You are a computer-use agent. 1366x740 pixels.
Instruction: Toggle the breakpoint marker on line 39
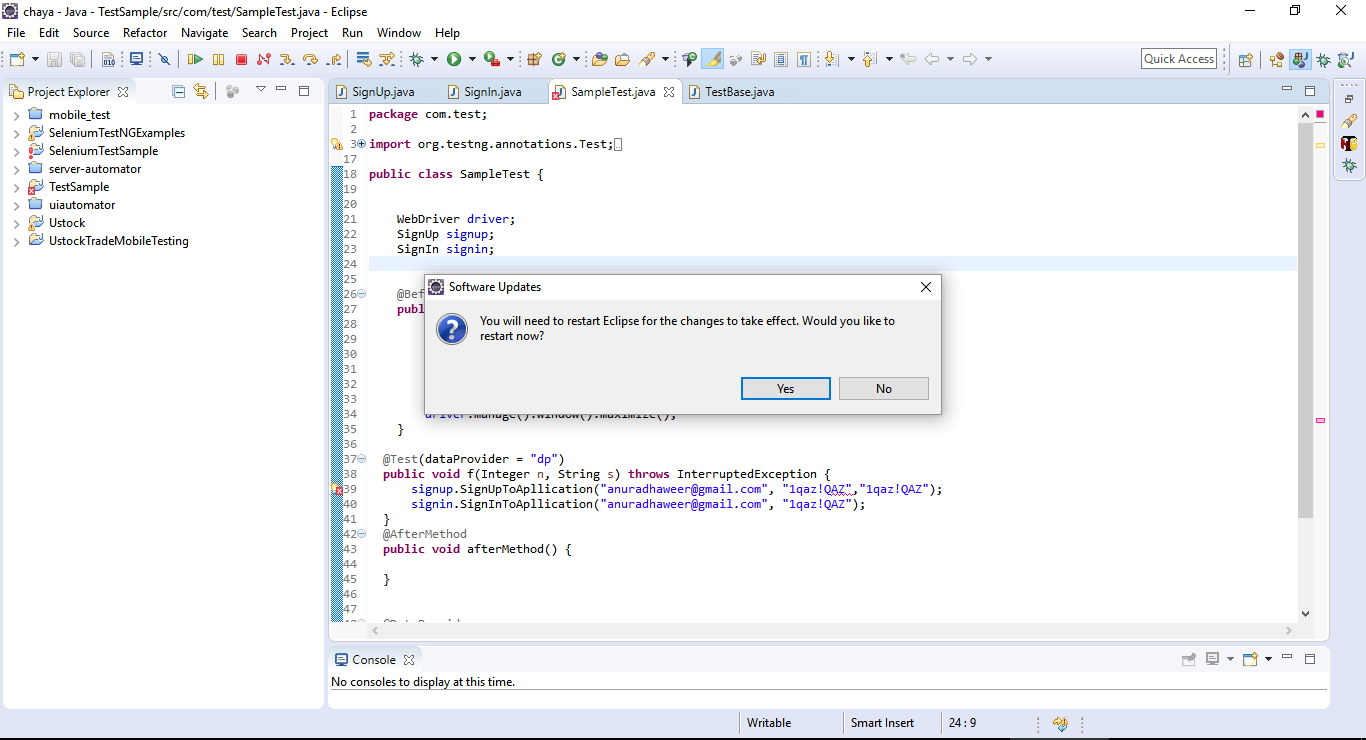pyautogui.click(x=338, y=488)
